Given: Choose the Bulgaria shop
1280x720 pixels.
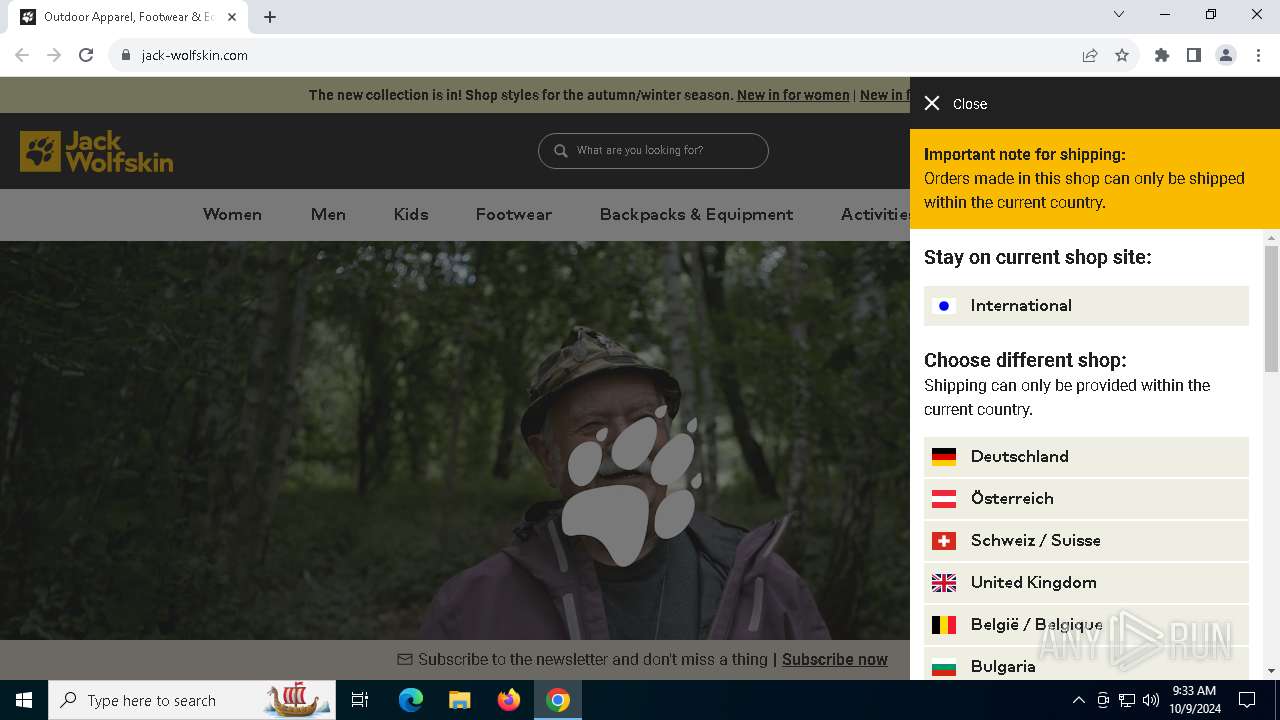Looking at the screenshot, I should point(1086,664).
